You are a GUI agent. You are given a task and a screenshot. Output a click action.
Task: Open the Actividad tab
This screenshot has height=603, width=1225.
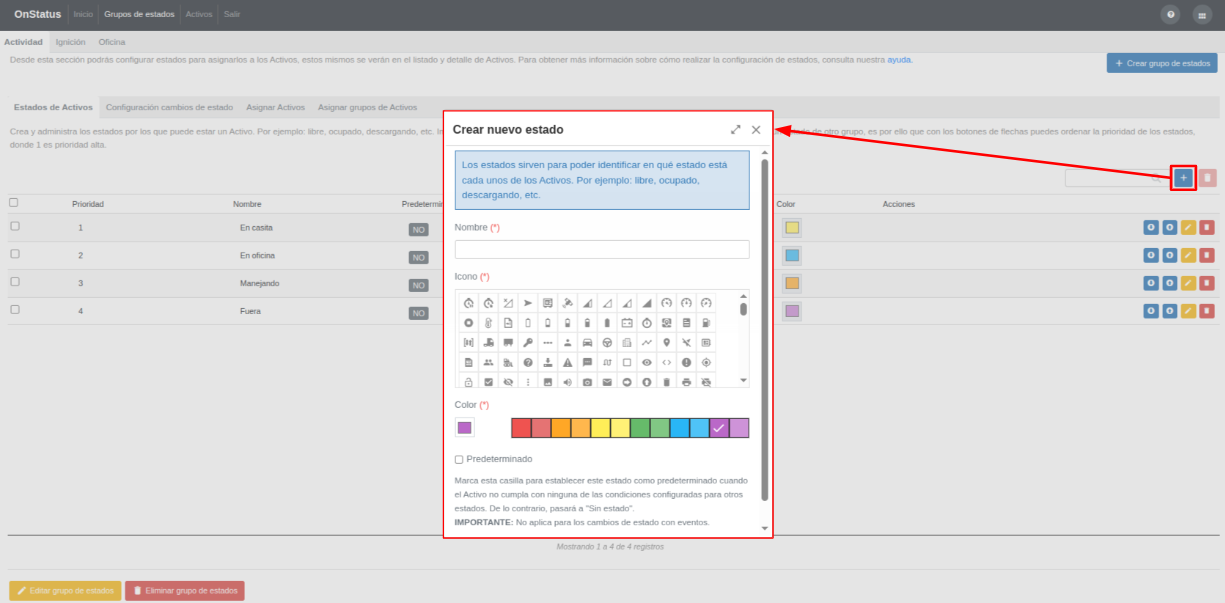point(24,42)
